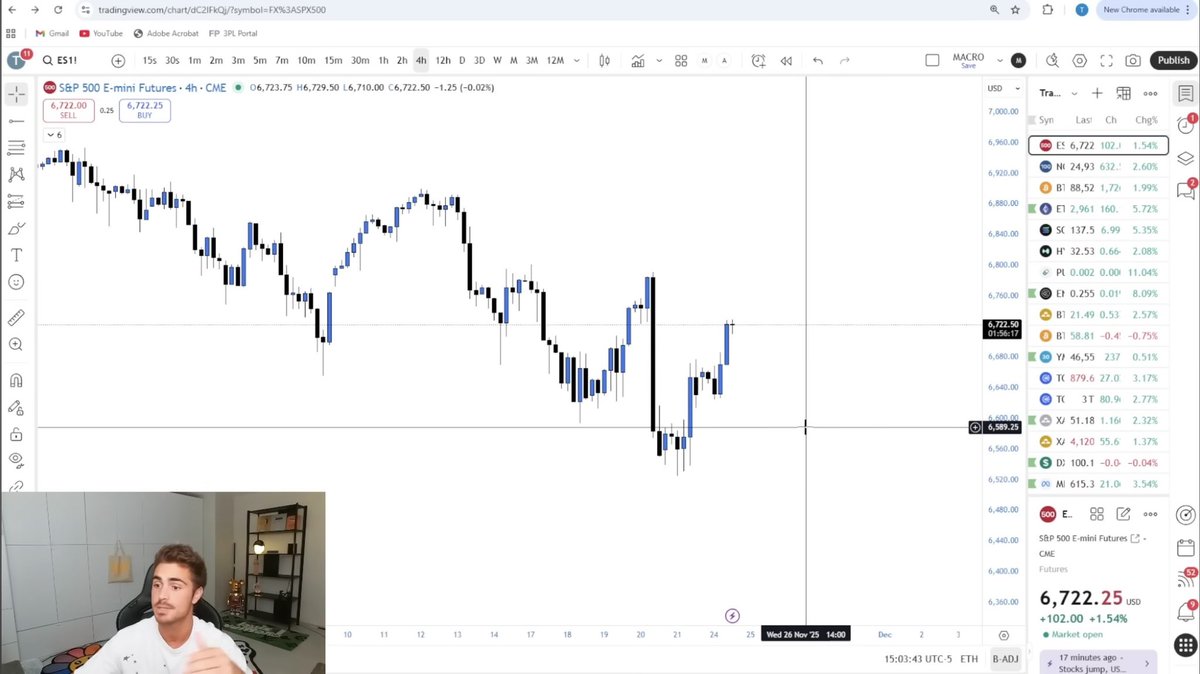Toggle magnet mode in drawing toolbar
The height and width of the screenshot is (674, 1200).
click(16, 380)
